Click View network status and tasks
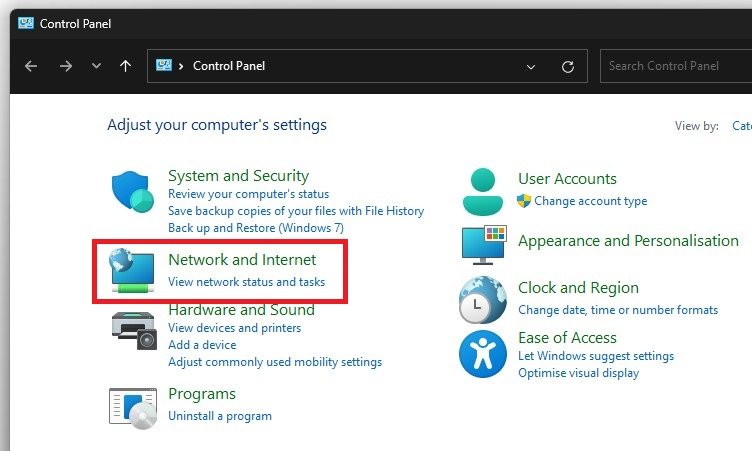The width and height of the screenshot is (752, 451). (247, 282)
